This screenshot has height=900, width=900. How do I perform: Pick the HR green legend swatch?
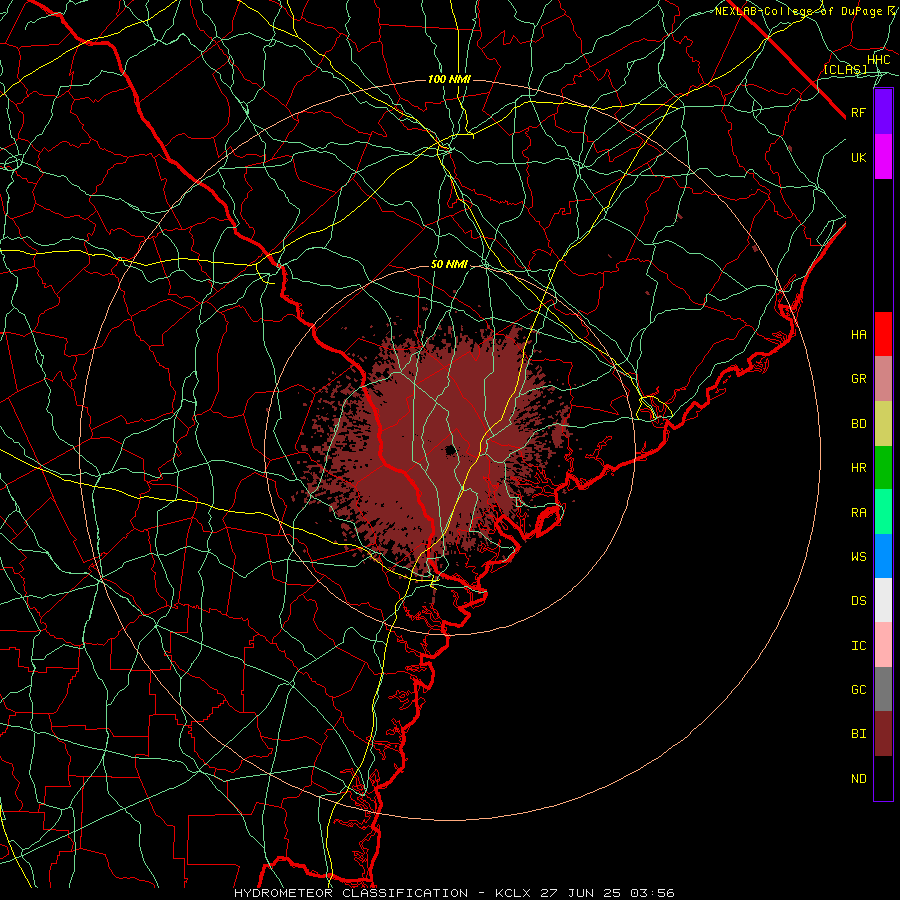pyautogui.click(x=883, y=468)
